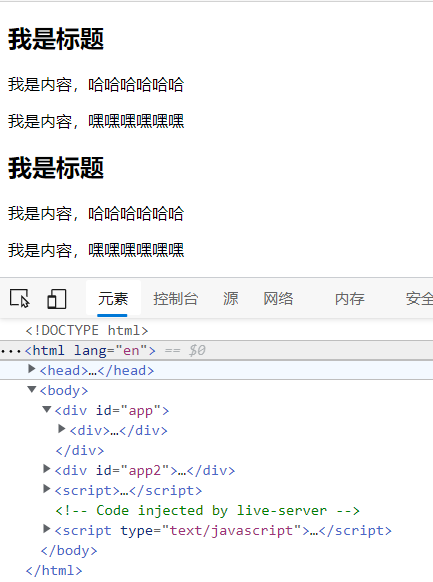Open the ellipsis actions beside html row
This screenshot has height=582, width=433.
11,351
